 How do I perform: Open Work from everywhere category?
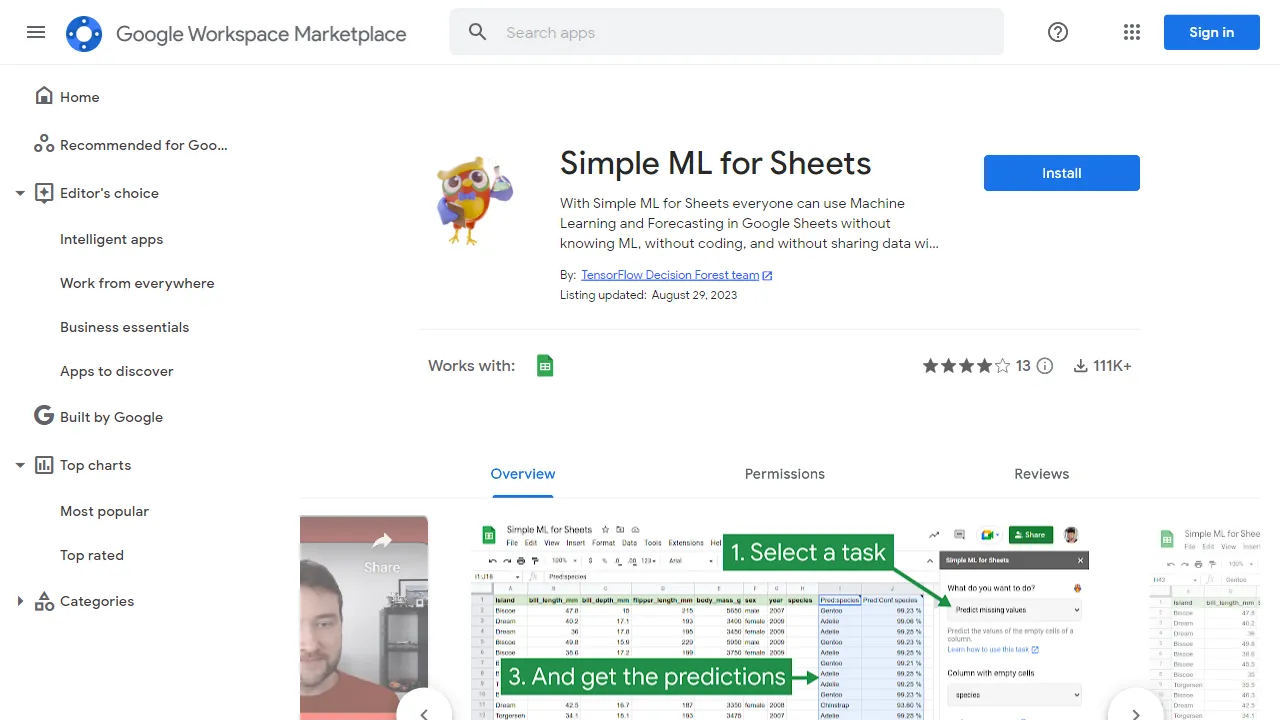click(x=137, y=283)
